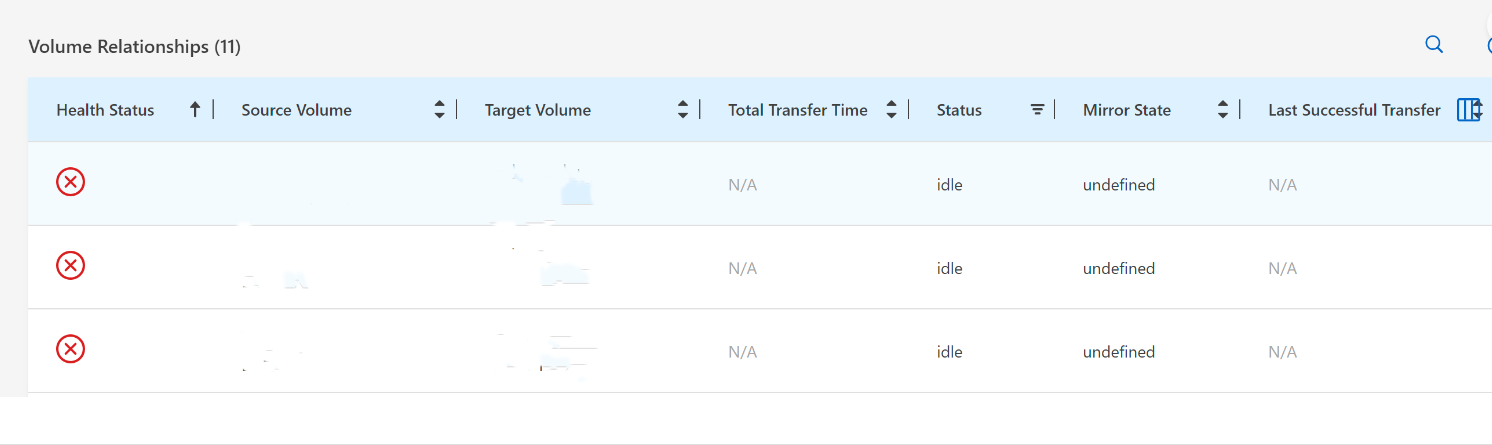The image size is (1492, 445).
Task: Click the Mirror State header label
Action: coord(1127,110)
